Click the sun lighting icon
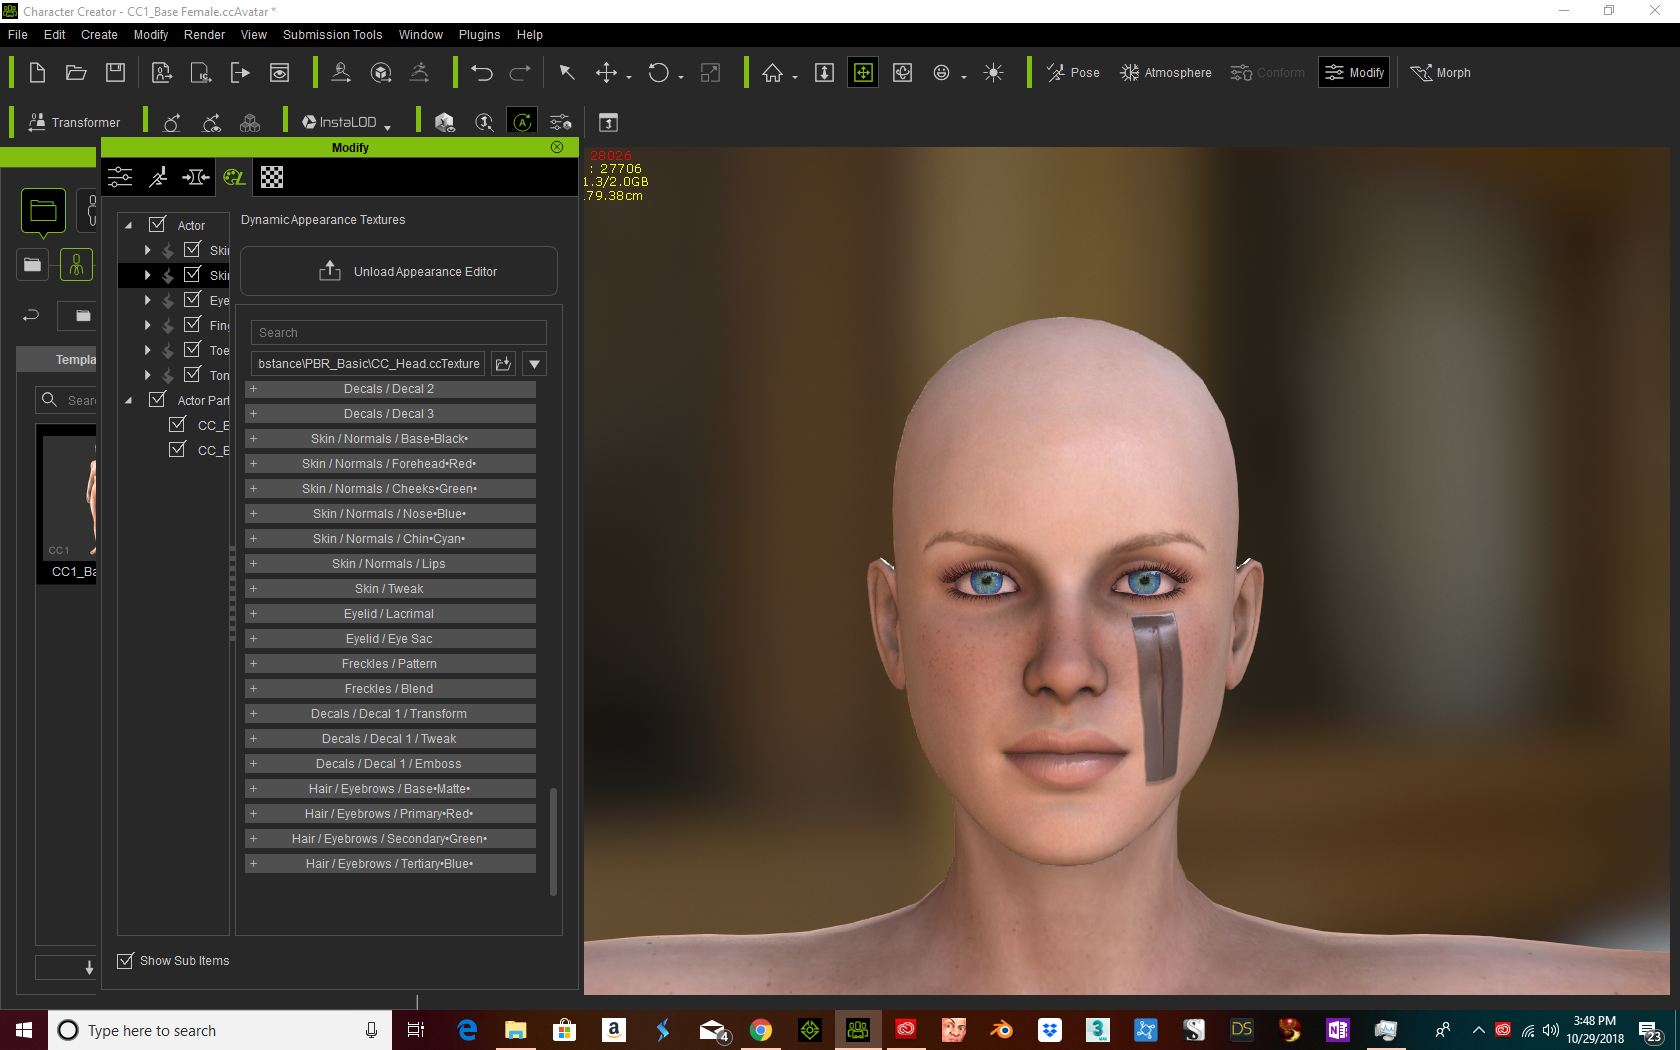The image size is (1680, 1050). point(993,73)
